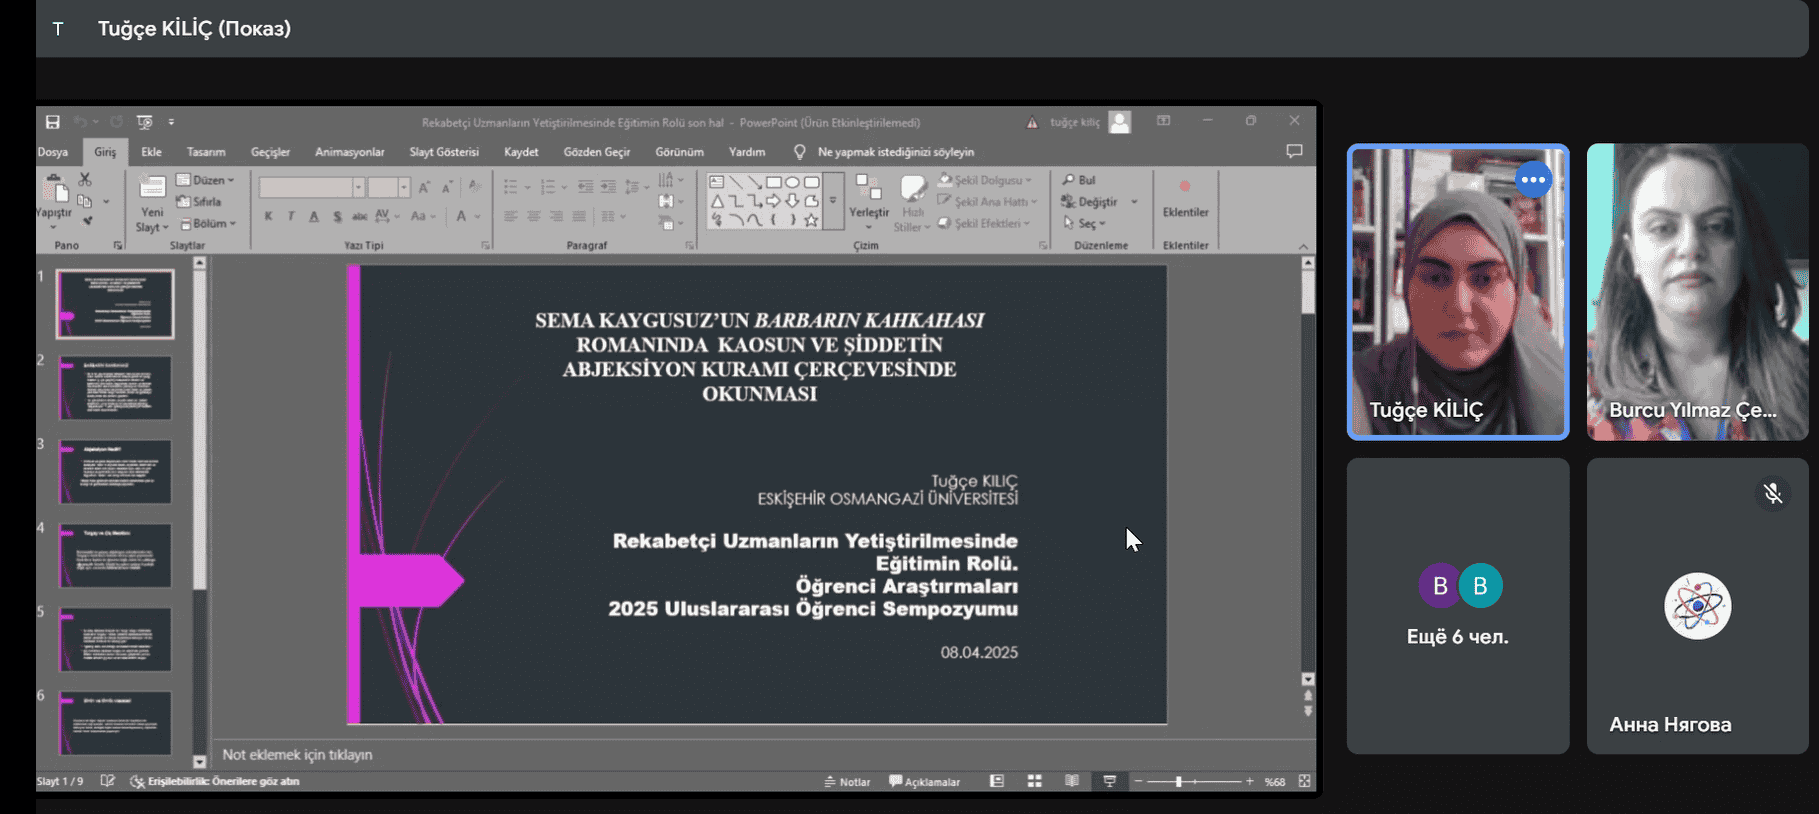
Task: Open the Seç select dropdown
Action: coord(1085,224)
